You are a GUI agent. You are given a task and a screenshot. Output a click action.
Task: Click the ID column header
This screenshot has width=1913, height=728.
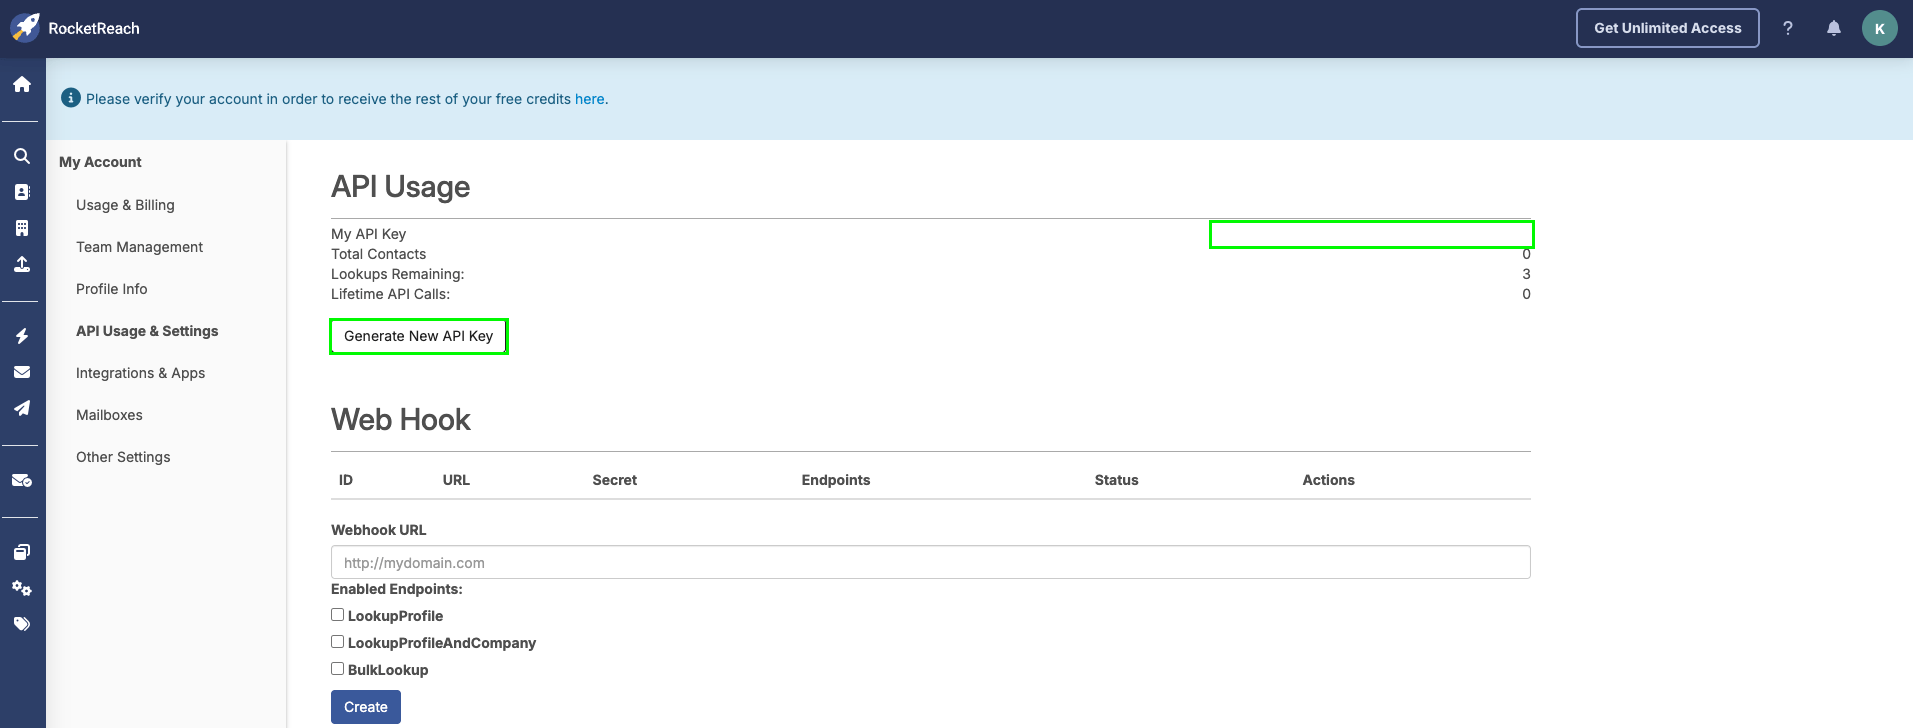(346, 480)
